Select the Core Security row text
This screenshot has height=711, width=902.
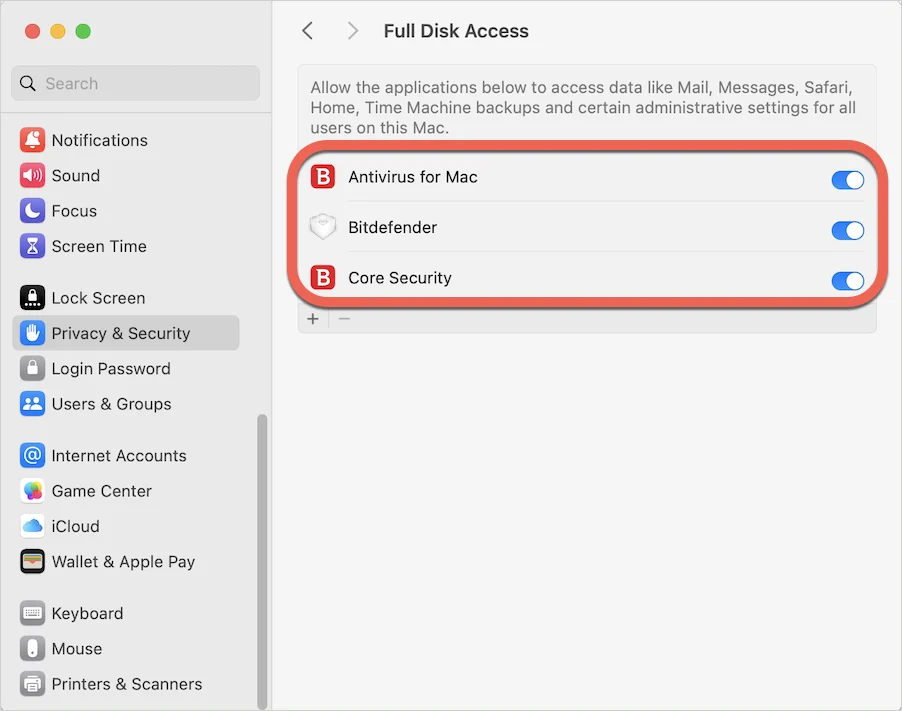400,278
